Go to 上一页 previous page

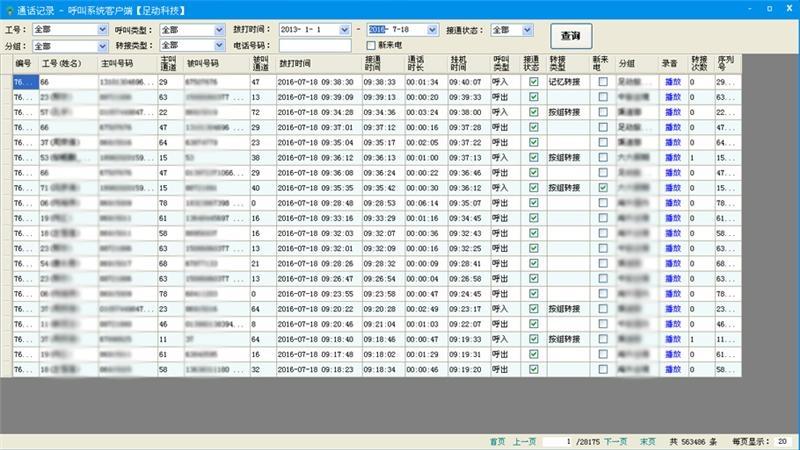(524, 441)
